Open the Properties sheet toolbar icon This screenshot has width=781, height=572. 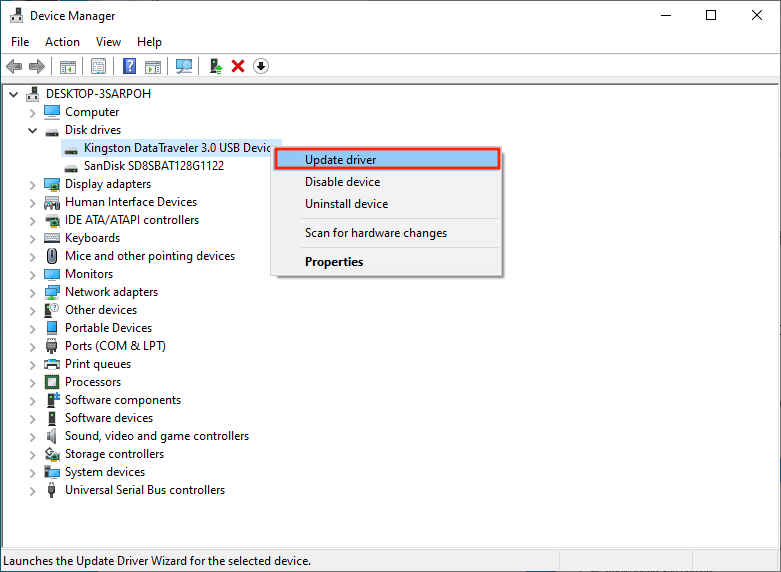(98, 66)
